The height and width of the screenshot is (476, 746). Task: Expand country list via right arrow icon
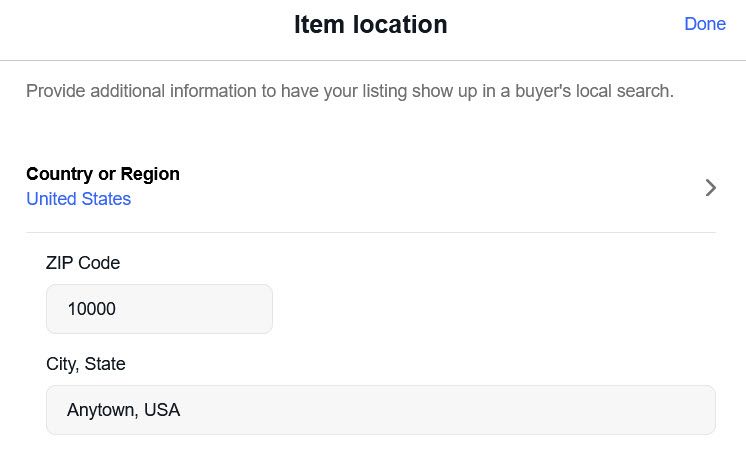coord(710,187)
